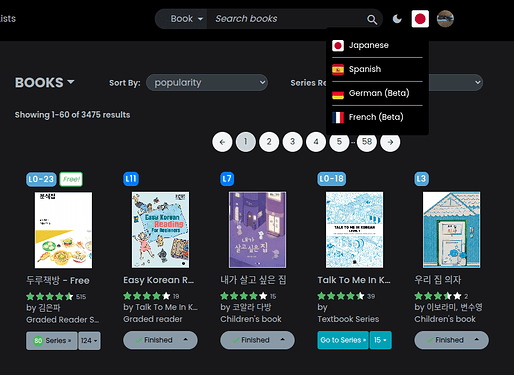The height and width of the screenshot is (375, 514).
Task: Click the Textbook Series category text
Action: tap(348, 319)
